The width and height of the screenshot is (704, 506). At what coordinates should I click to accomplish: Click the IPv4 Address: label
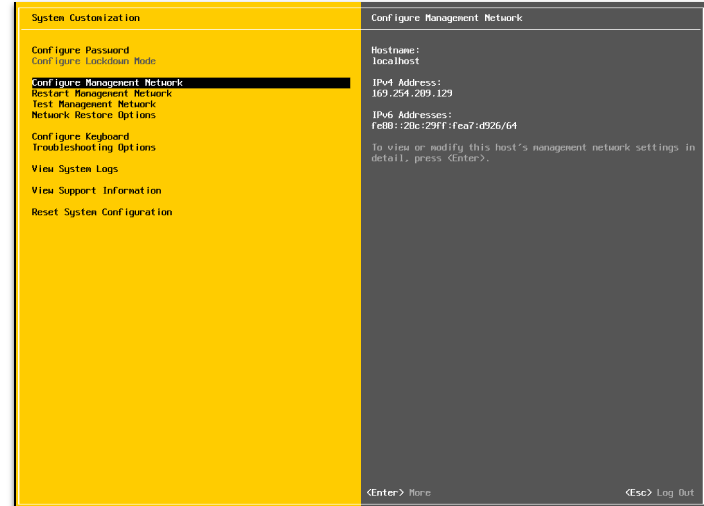click(406, 83)
